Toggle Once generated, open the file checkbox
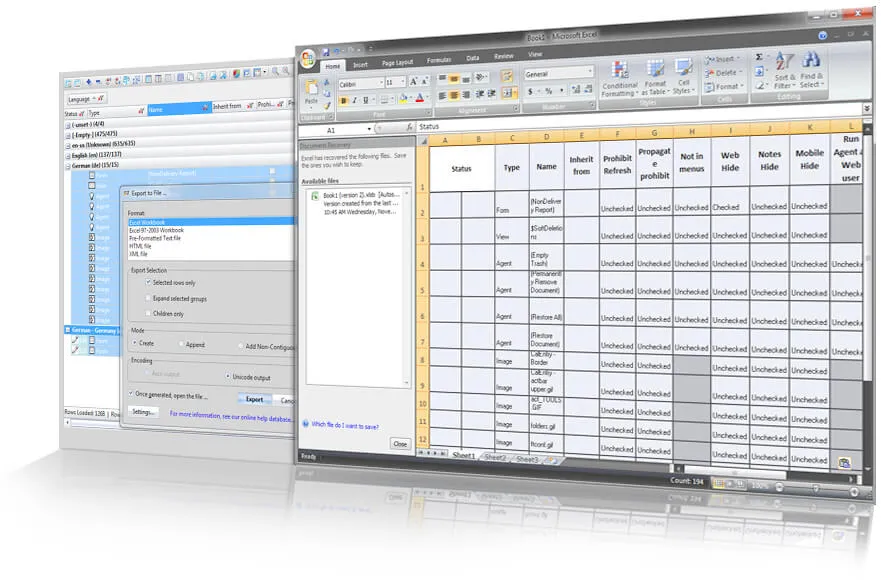Image resolution: width=881 pixels, height=580 pixels. tap(131, 393)
